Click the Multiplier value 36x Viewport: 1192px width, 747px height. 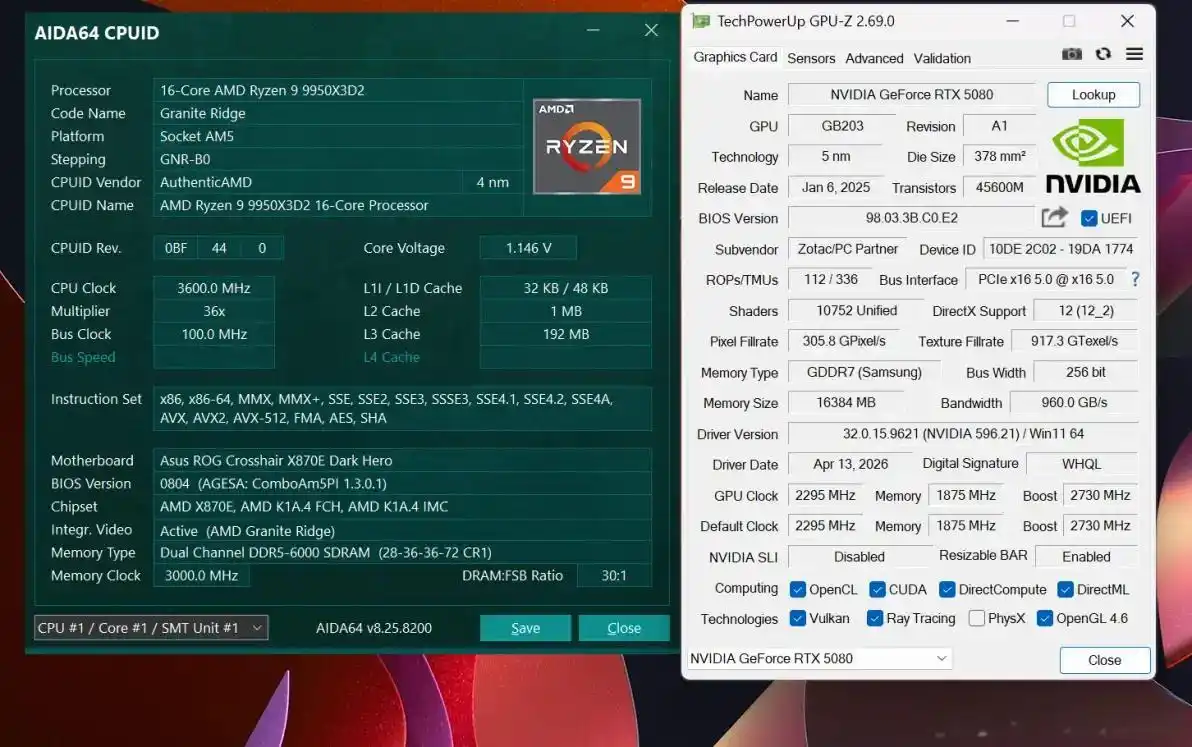pyautogui.click(x=214, y=311)
